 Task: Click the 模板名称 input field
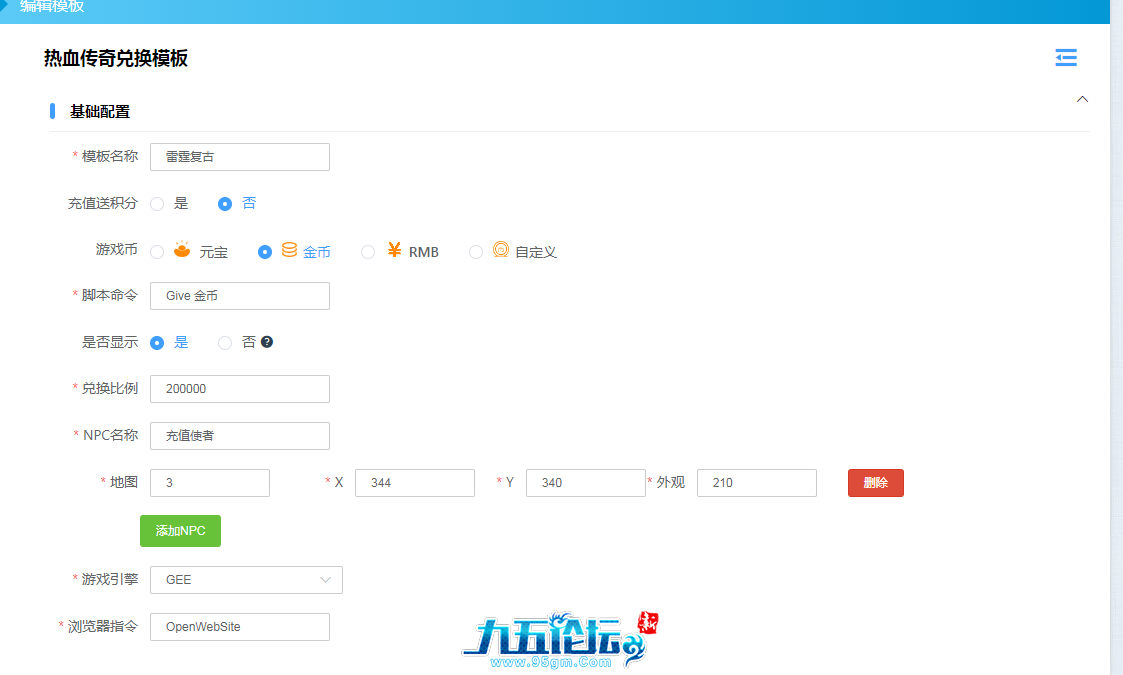tap(239, 157)
